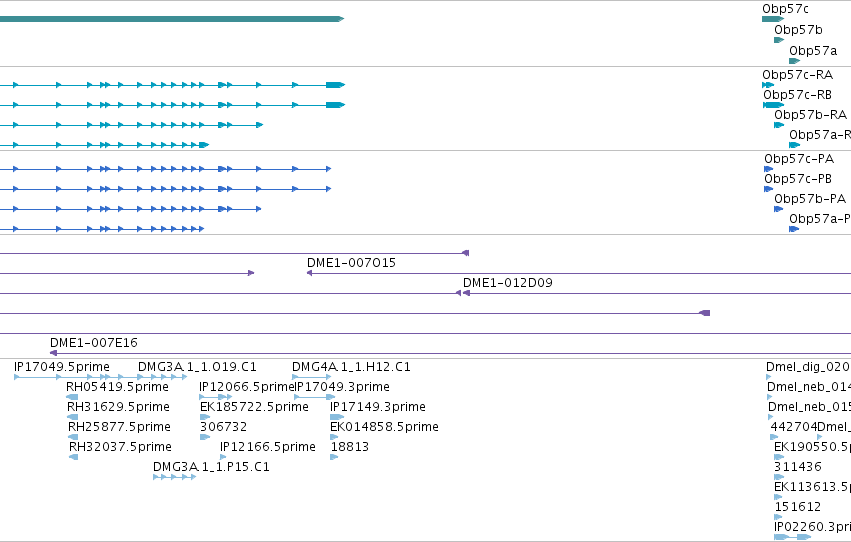Click the IP02260.3pri EST label
This screenshot has height=542, width=851.
click(x=812, y=528)
